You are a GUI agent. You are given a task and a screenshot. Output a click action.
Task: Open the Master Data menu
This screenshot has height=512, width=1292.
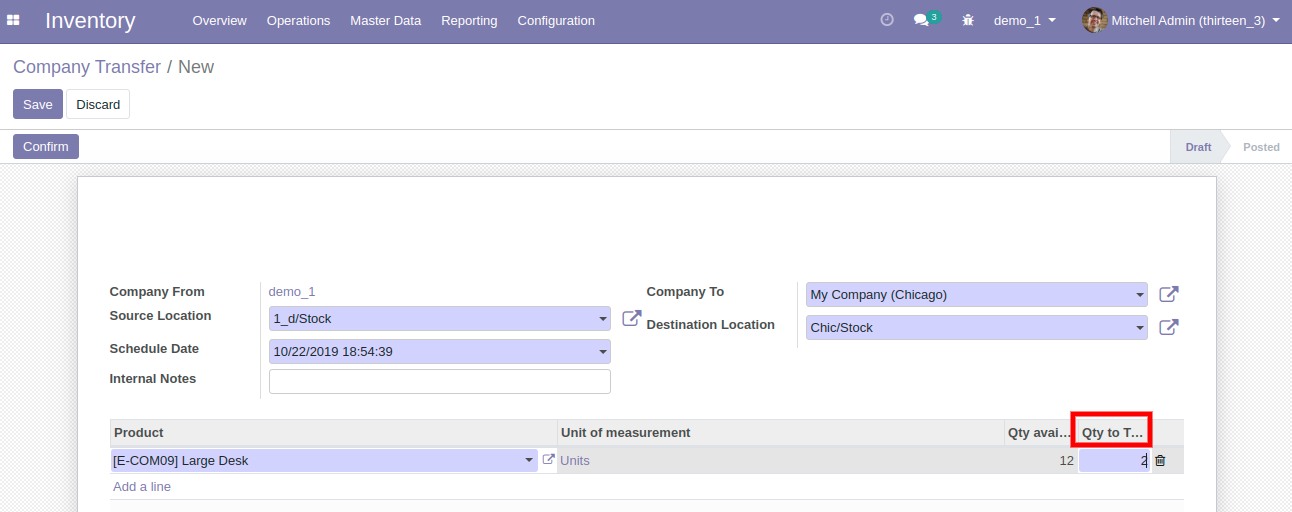(385, 20)
